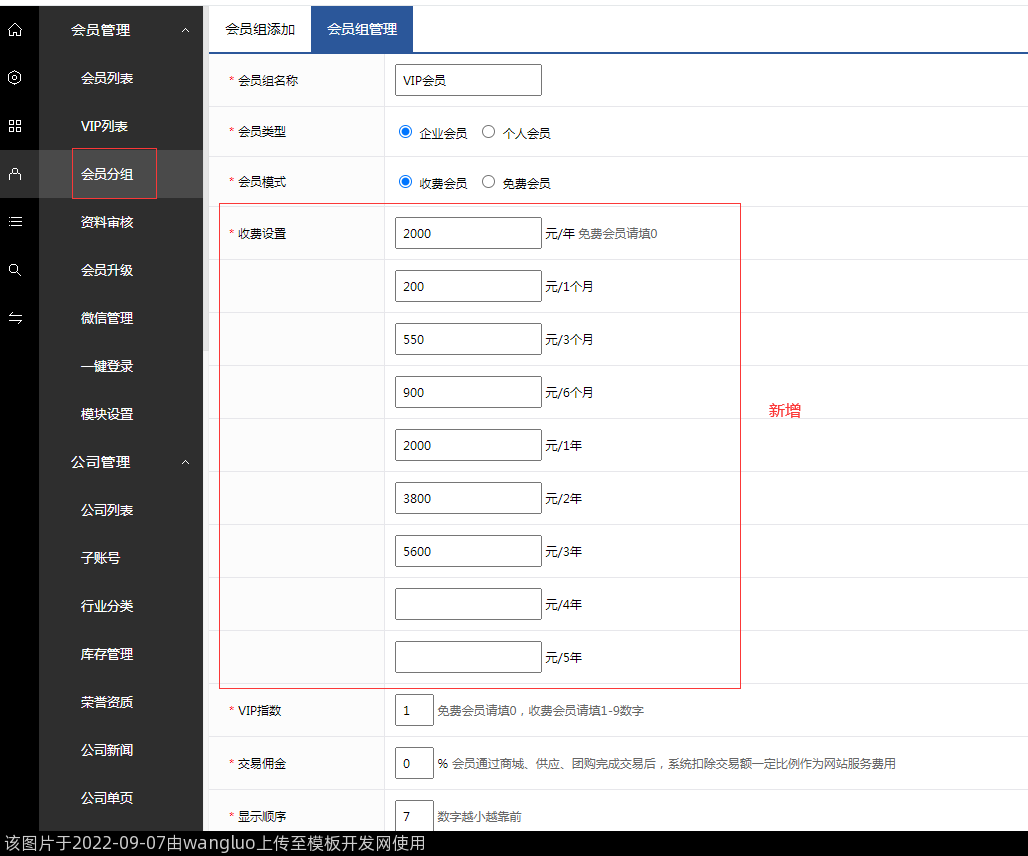Pick the 收费会员 radio button
The height and width of the screenshot is (856, 1028).
[405, 182]
